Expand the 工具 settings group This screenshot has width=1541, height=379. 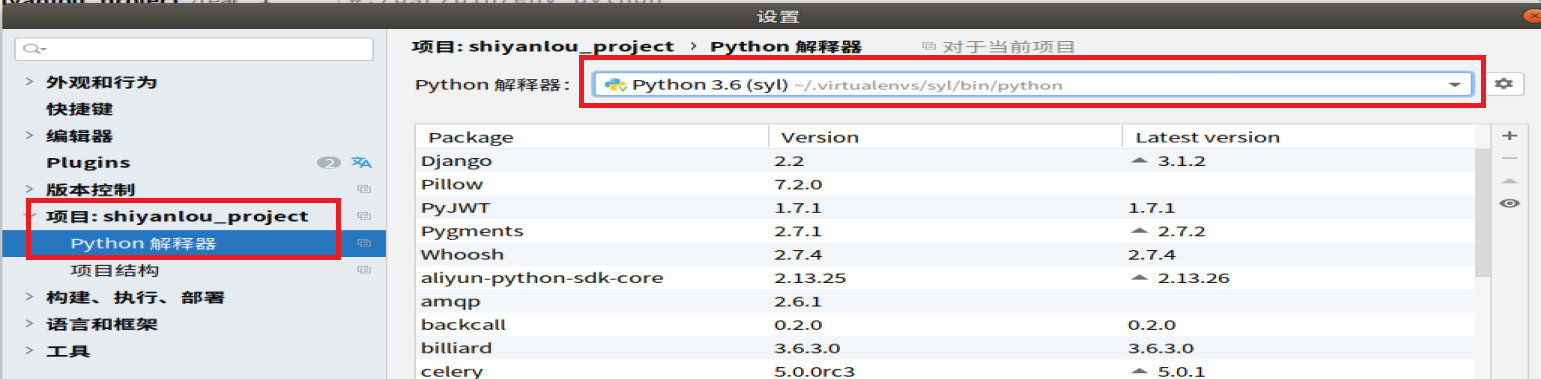click(x=30, y=351)
